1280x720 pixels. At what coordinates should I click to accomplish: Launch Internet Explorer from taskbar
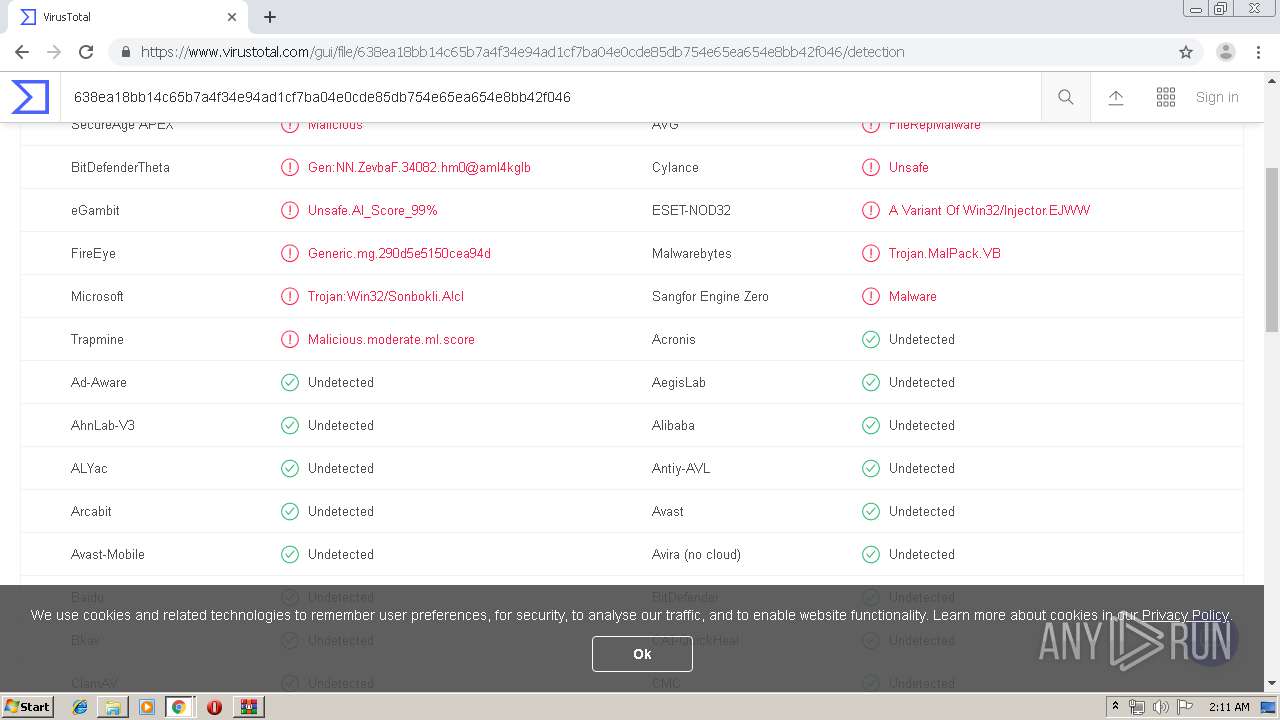point(80,707)
